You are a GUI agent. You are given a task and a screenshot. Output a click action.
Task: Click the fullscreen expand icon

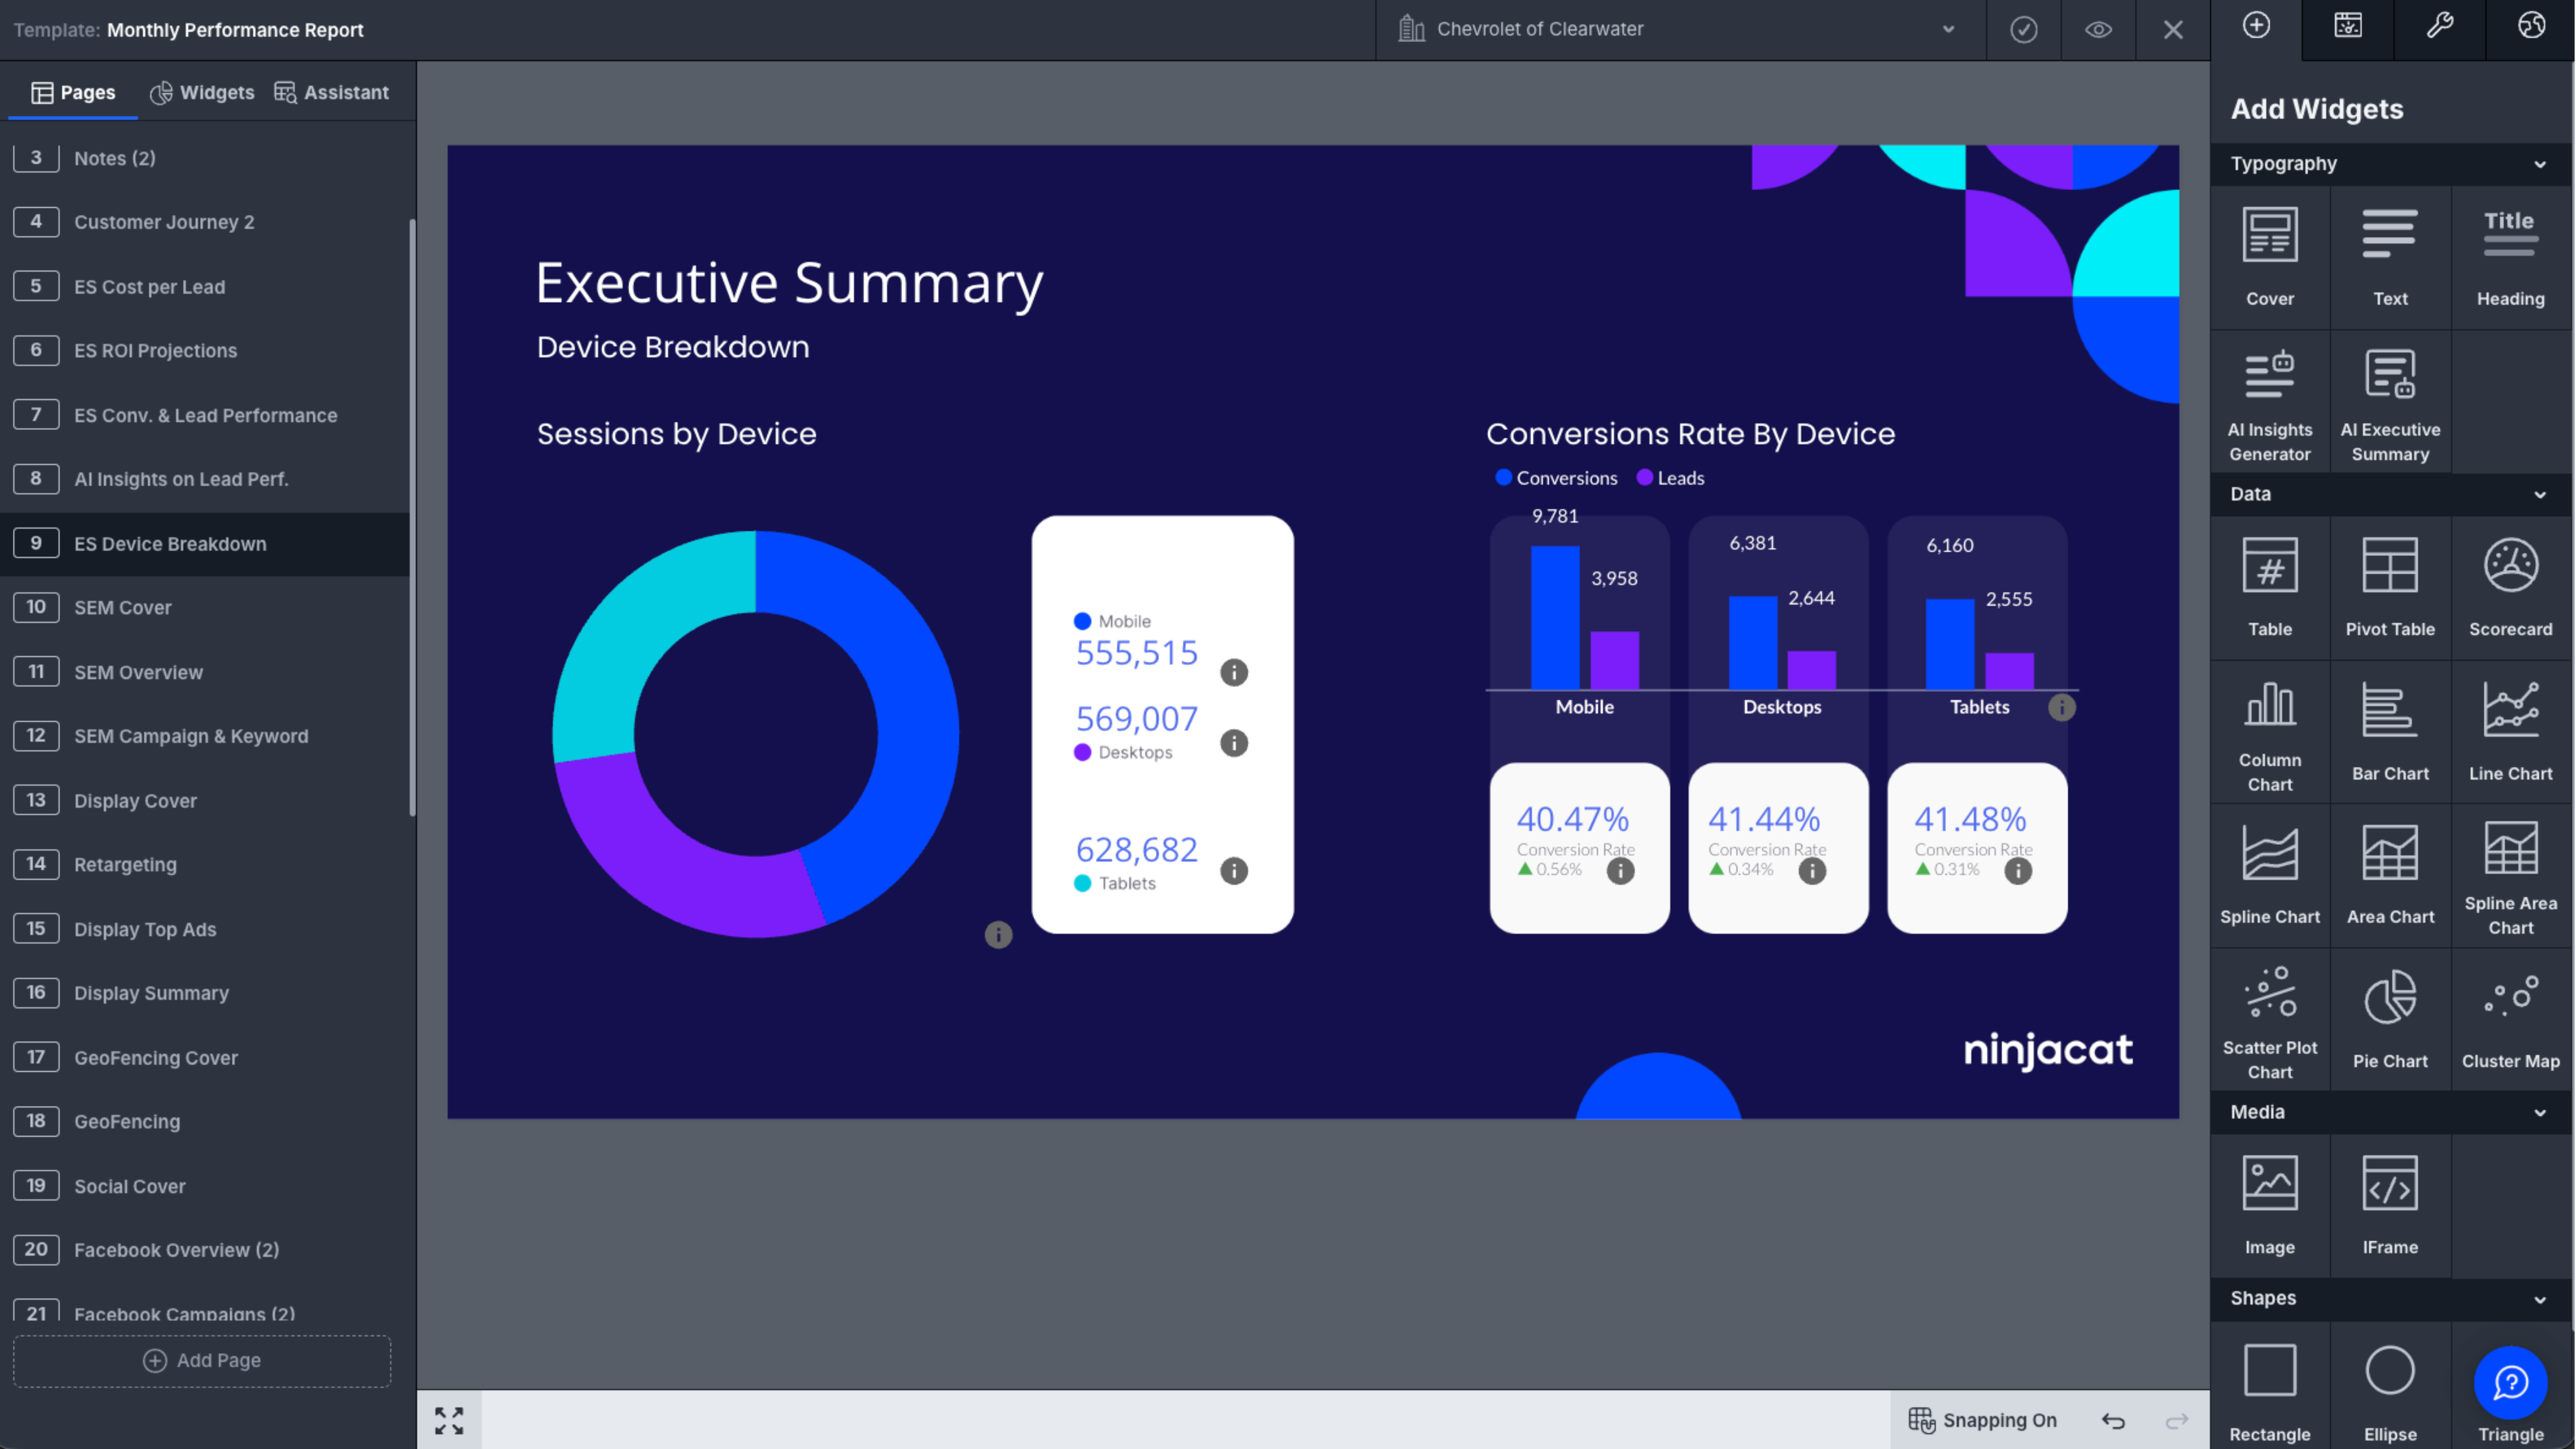[x=449, y=1420]
